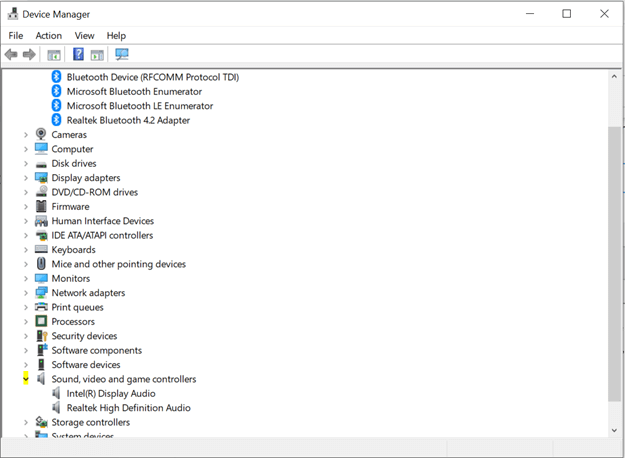This screenshot has width=625, height=458.
Task: Click the Back arrow toolbar button
Action: [x=11, y=54]
